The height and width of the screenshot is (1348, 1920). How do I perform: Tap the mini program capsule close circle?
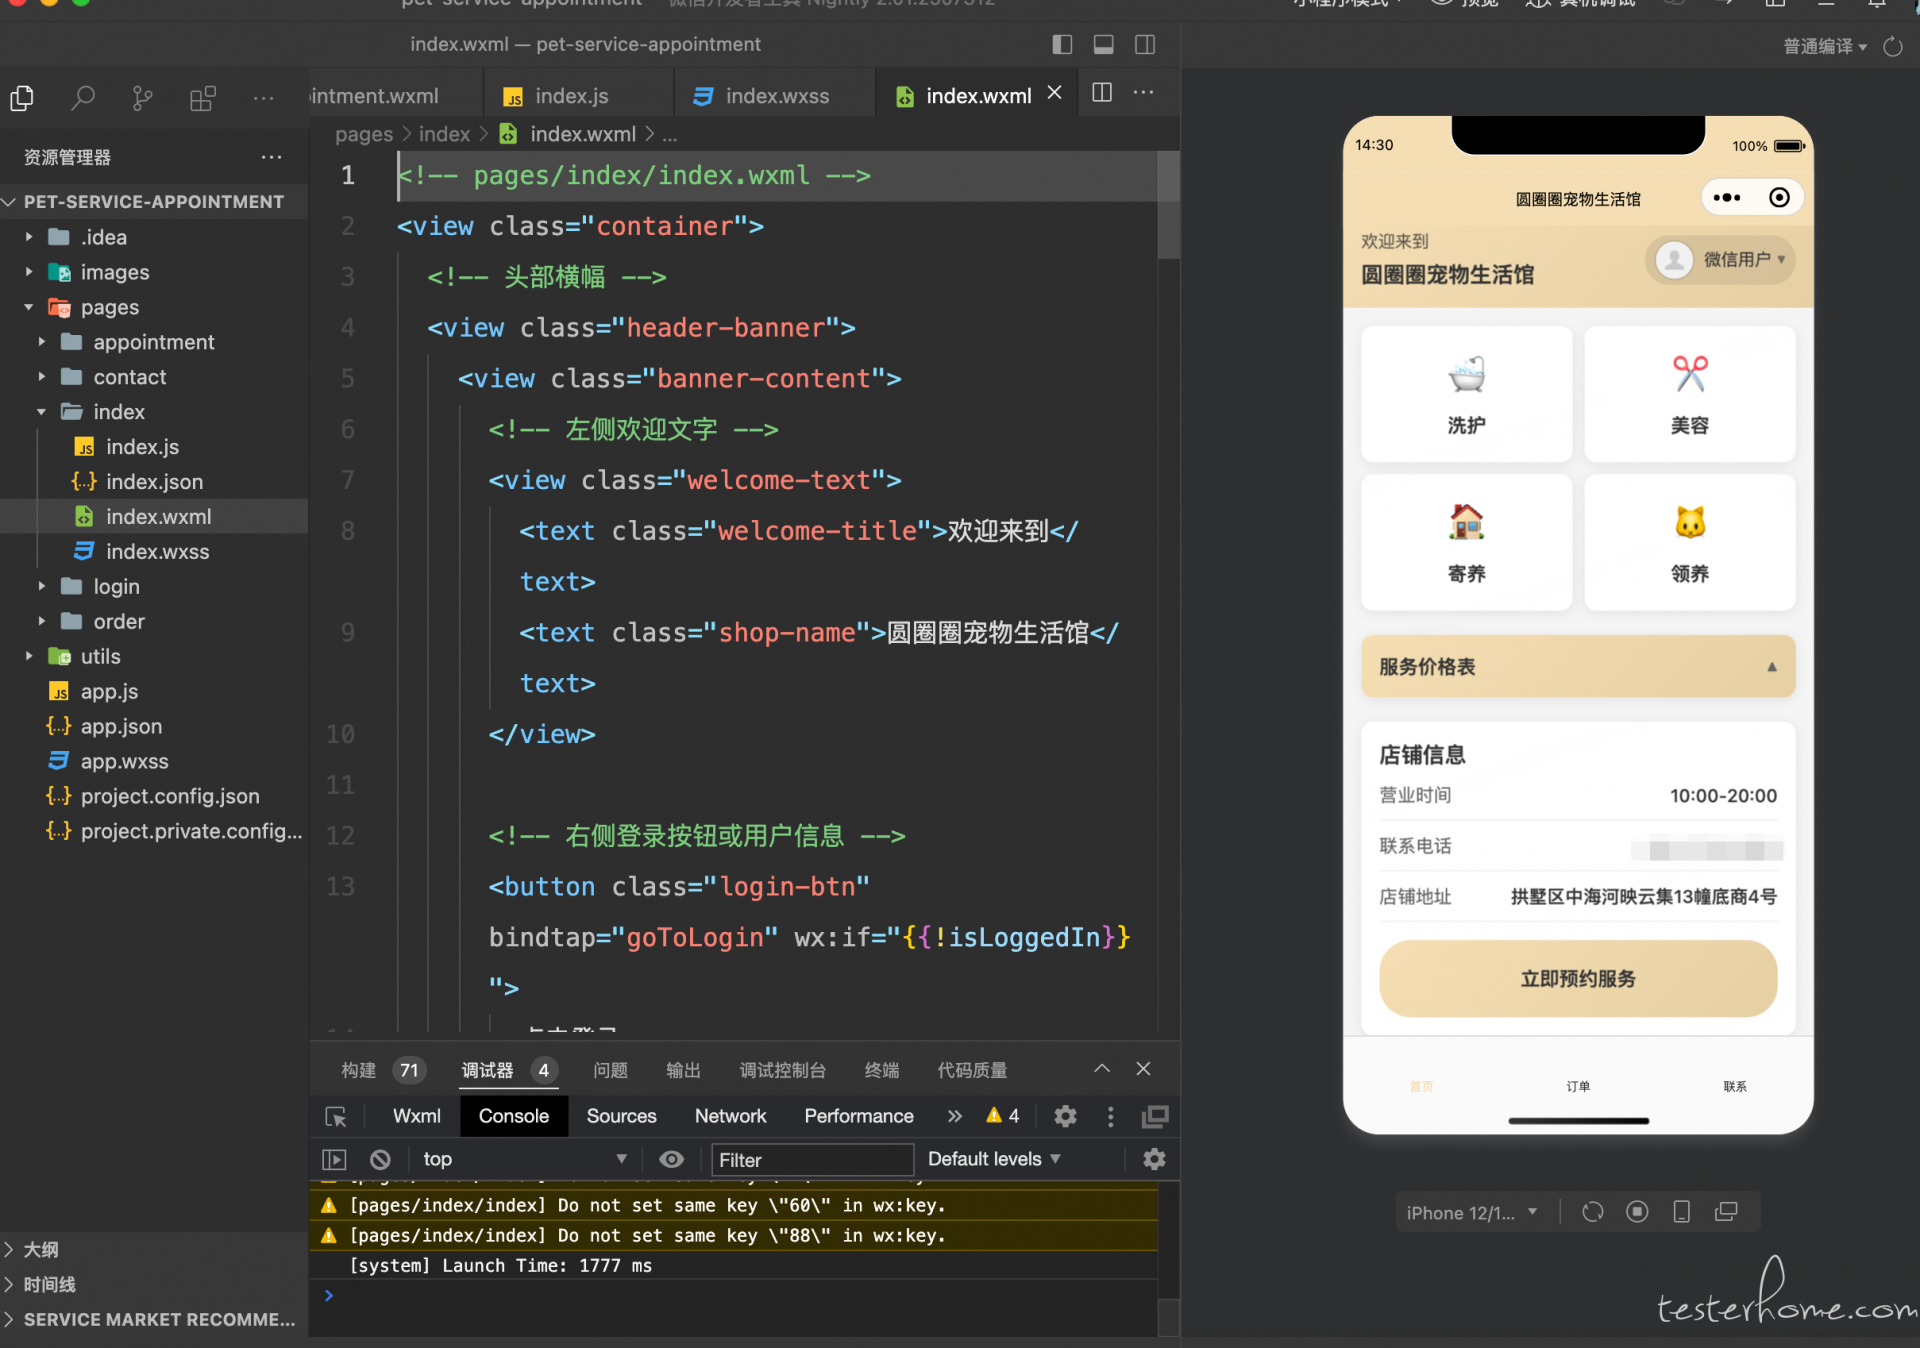pyautogui.click(x=1779, y=198)
